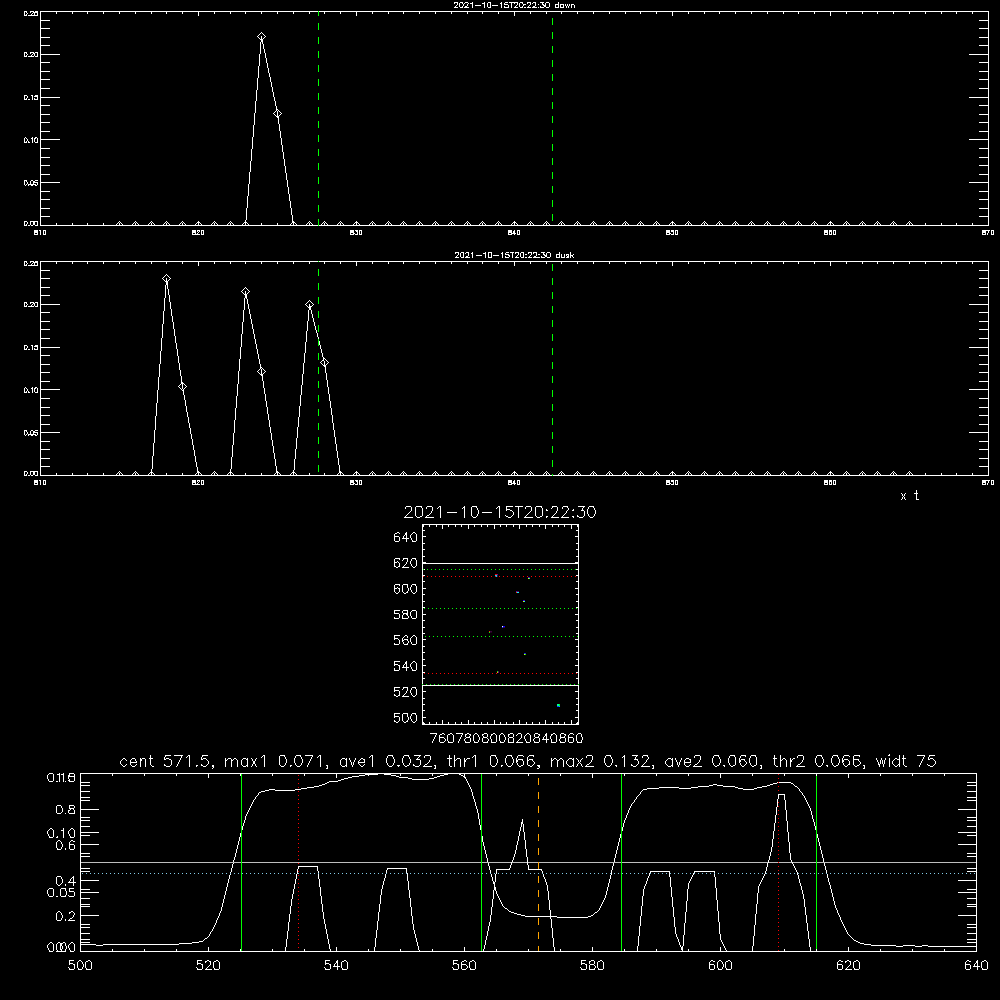Click 'widt 75' in bottom plot title
Viewport: 1000px width, 1000px height.
pyautogui.click(x=906, y=761)
